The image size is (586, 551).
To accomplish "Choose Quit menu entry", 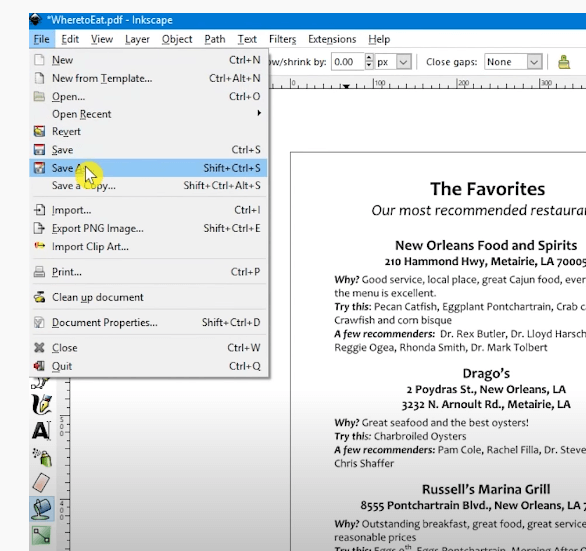I will pos(148,366).
